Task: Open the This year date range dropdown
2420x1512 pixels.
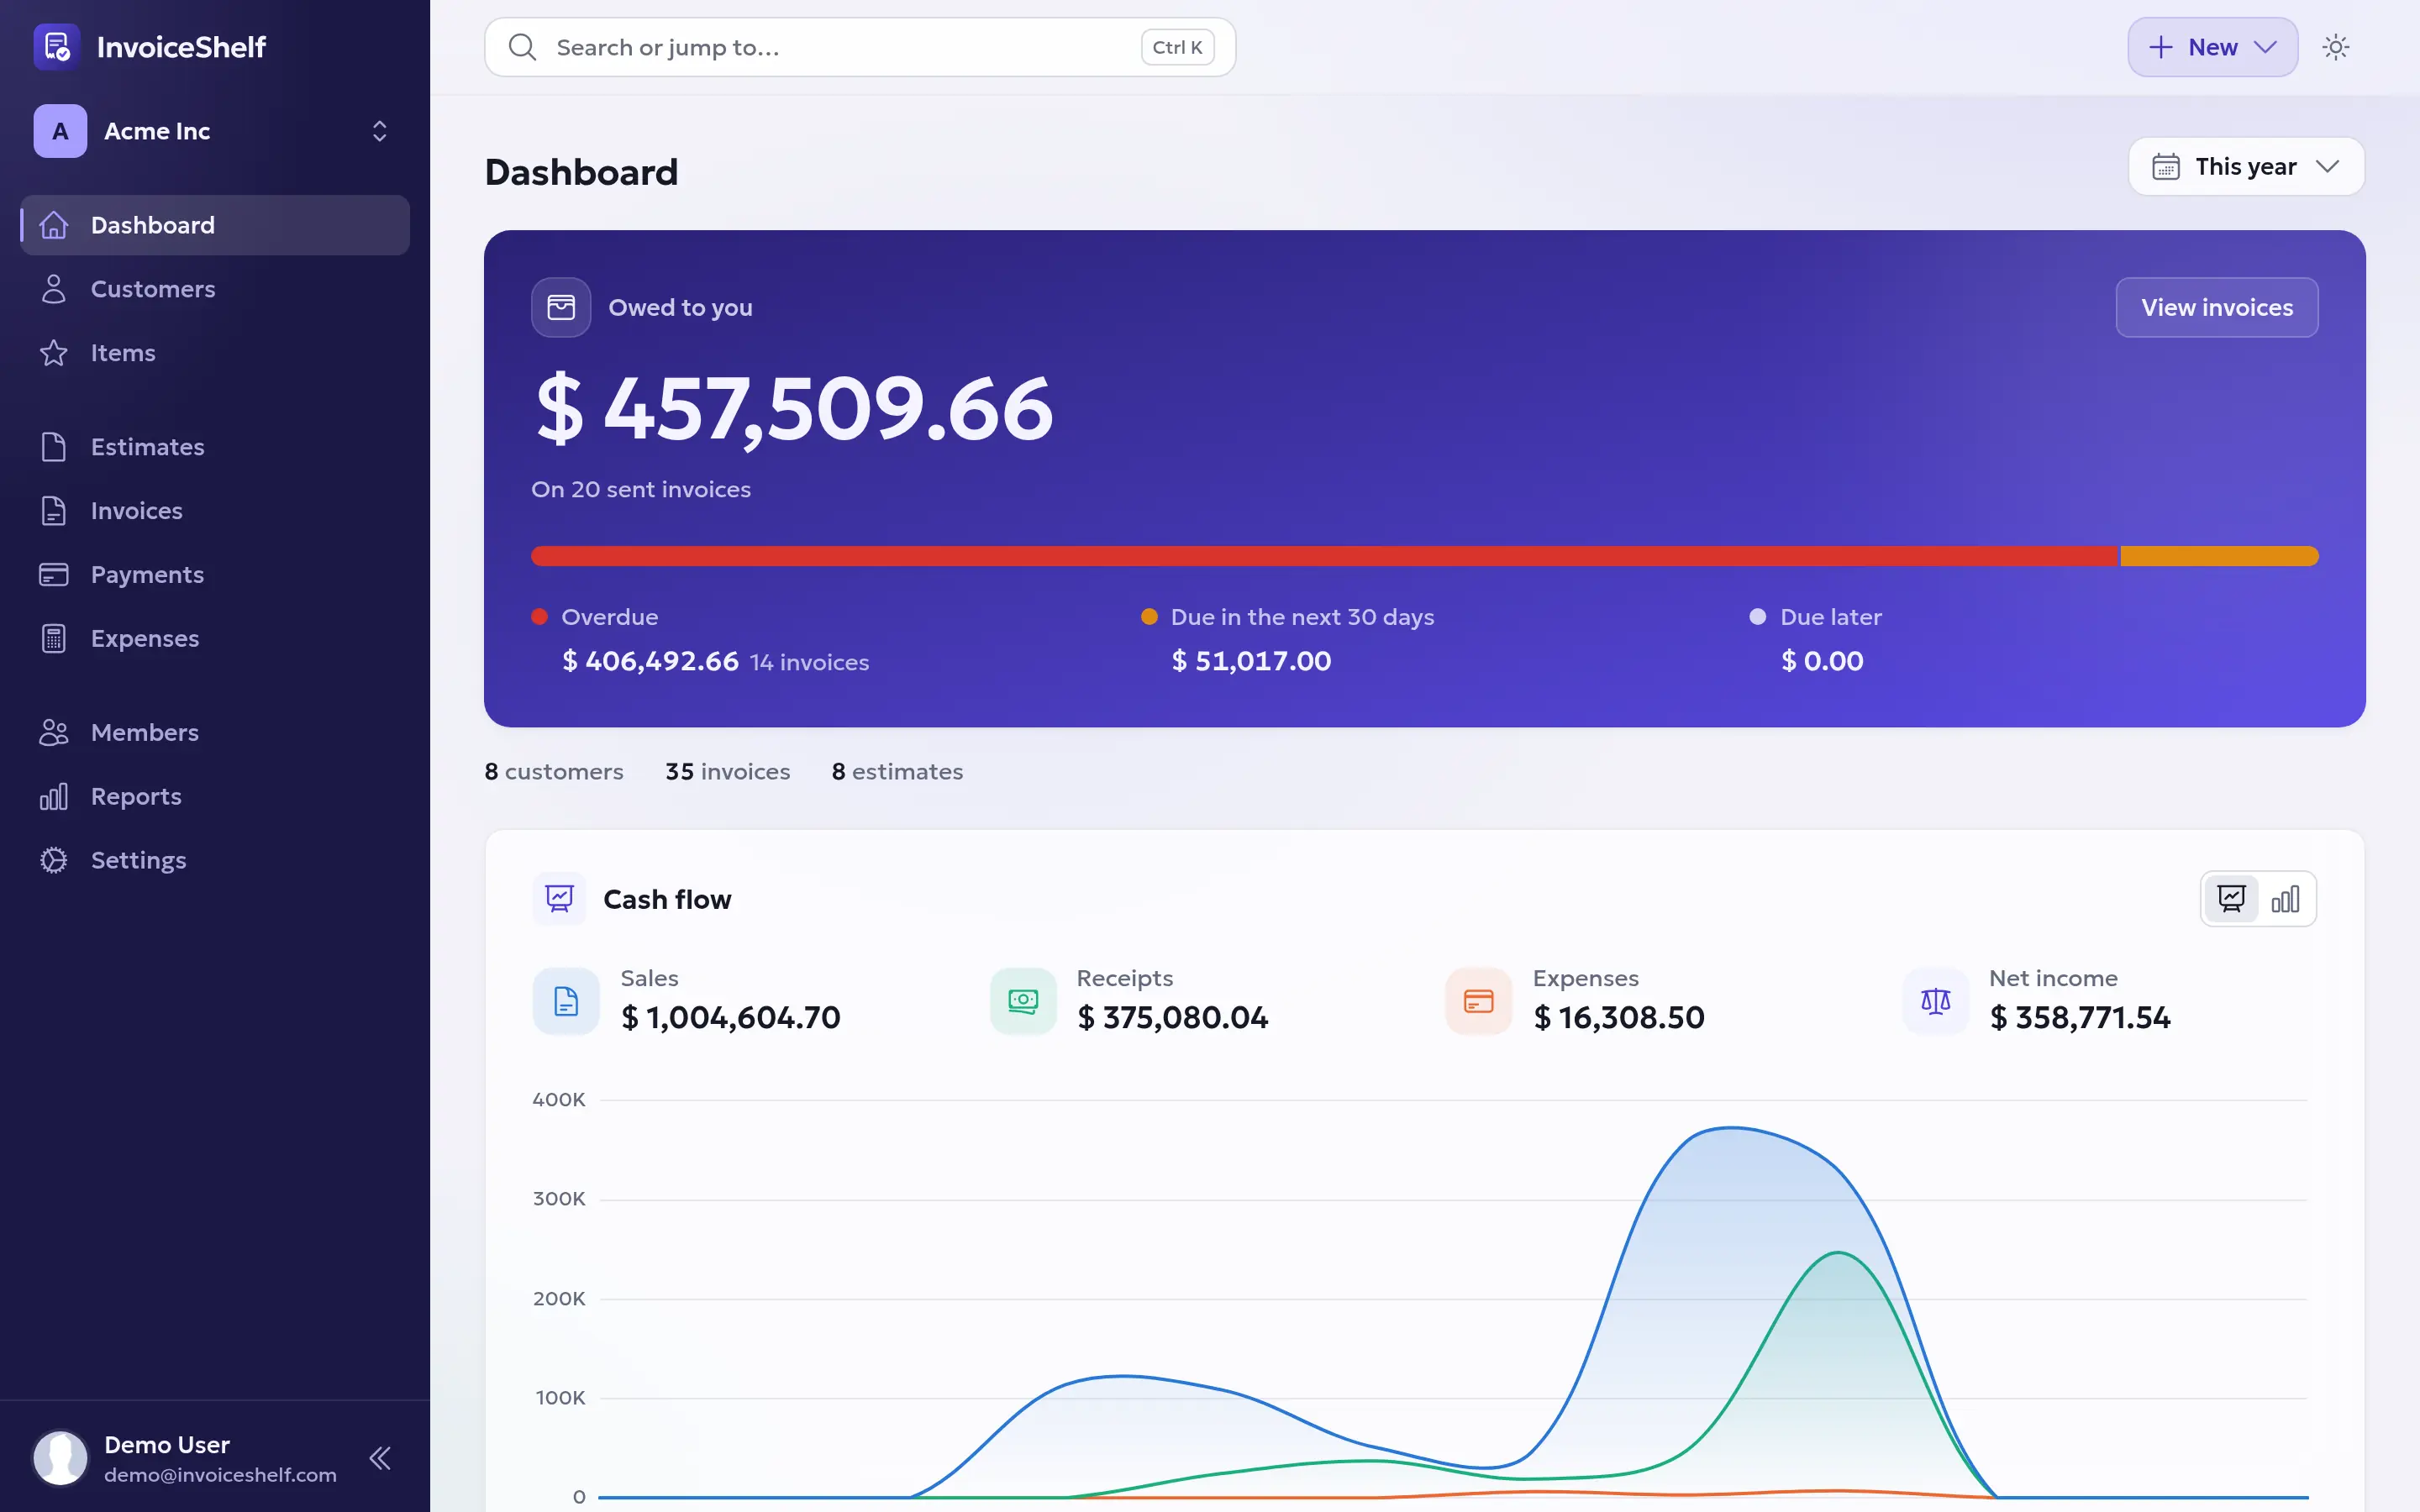Action: pyautogui.click(x=2246, y=167)
